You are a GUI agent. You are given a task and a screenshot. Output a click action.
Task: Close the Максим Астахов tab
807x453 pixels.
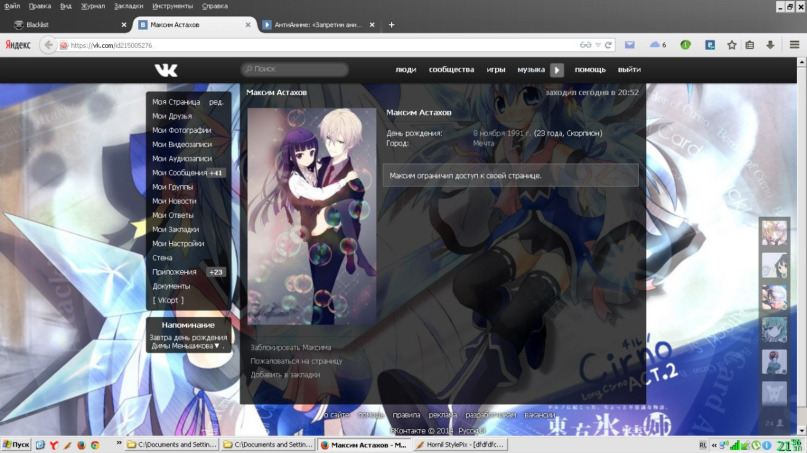click(248, 25)
